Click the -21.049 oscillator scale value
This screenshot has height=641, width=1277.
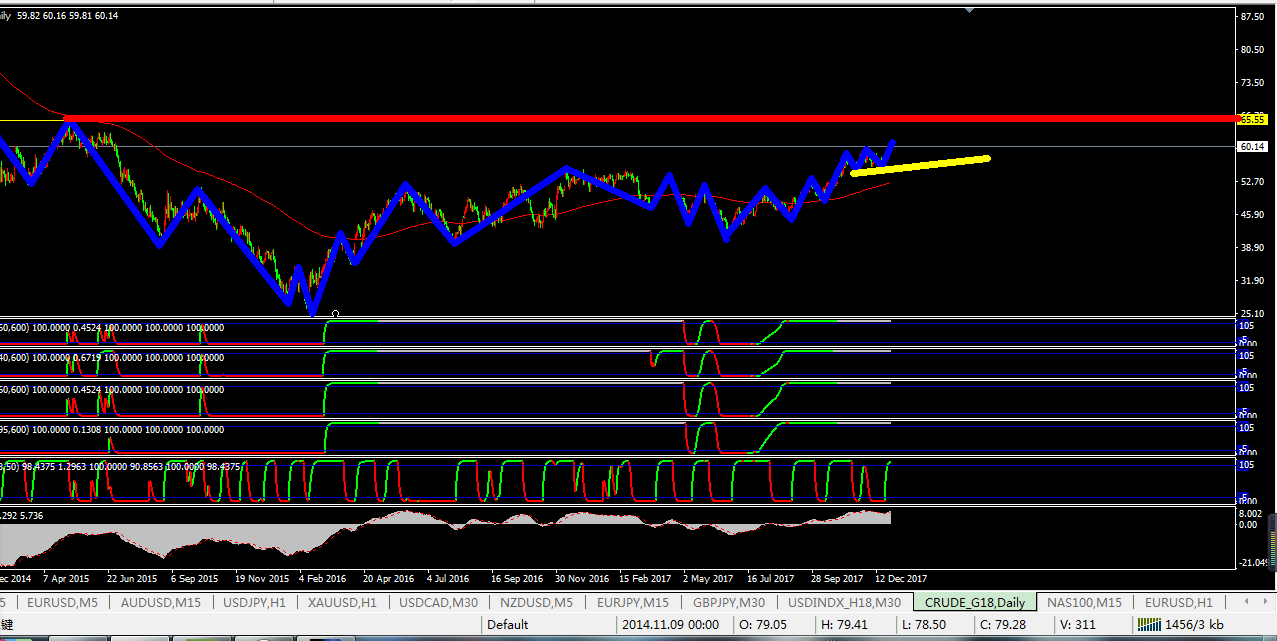tap(1255, 563)
